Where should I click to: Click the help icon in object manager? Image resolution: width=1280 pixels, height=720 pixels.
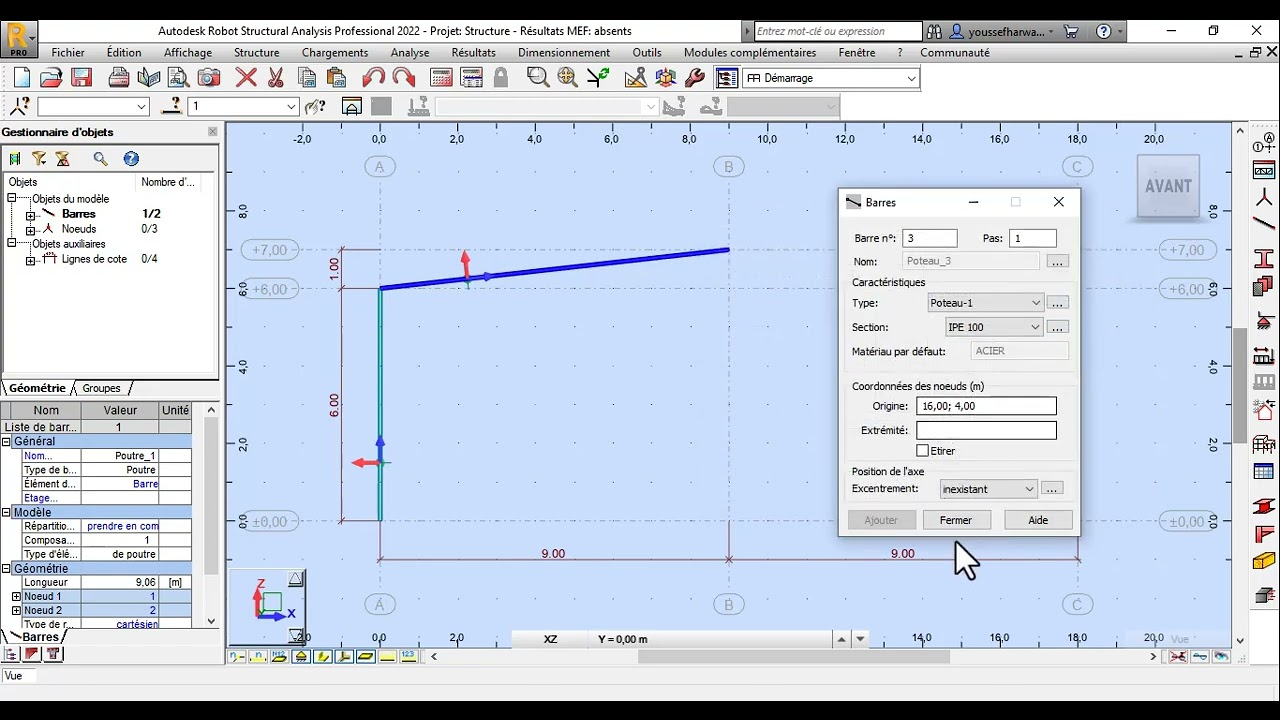[131, 159]
